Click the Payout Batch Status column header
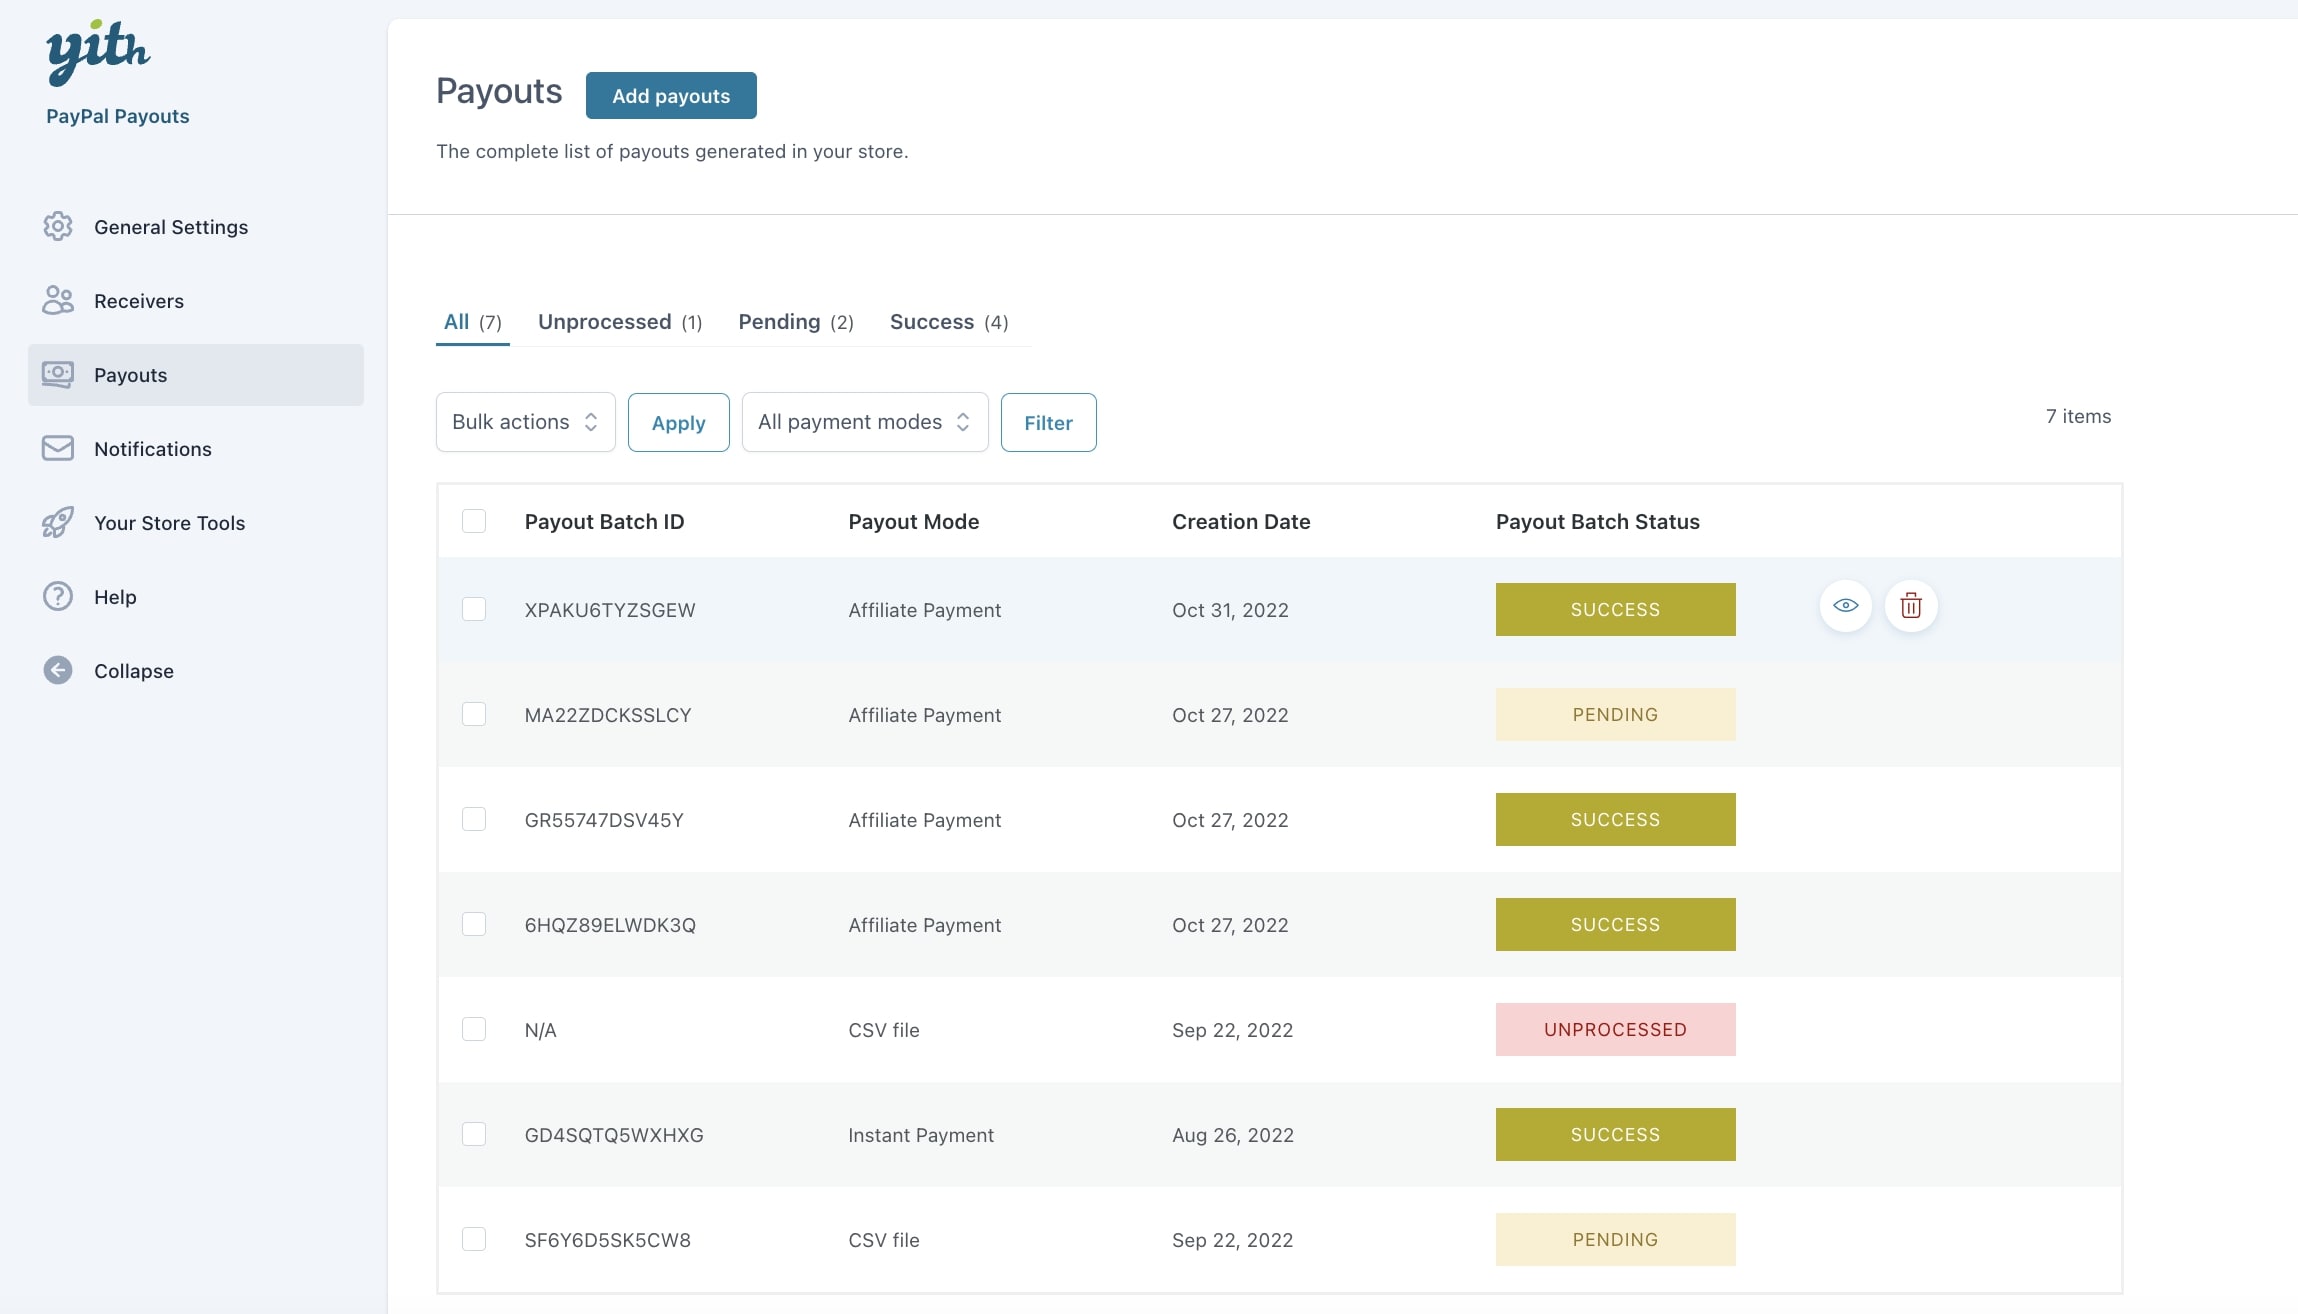 point(1598,521)
